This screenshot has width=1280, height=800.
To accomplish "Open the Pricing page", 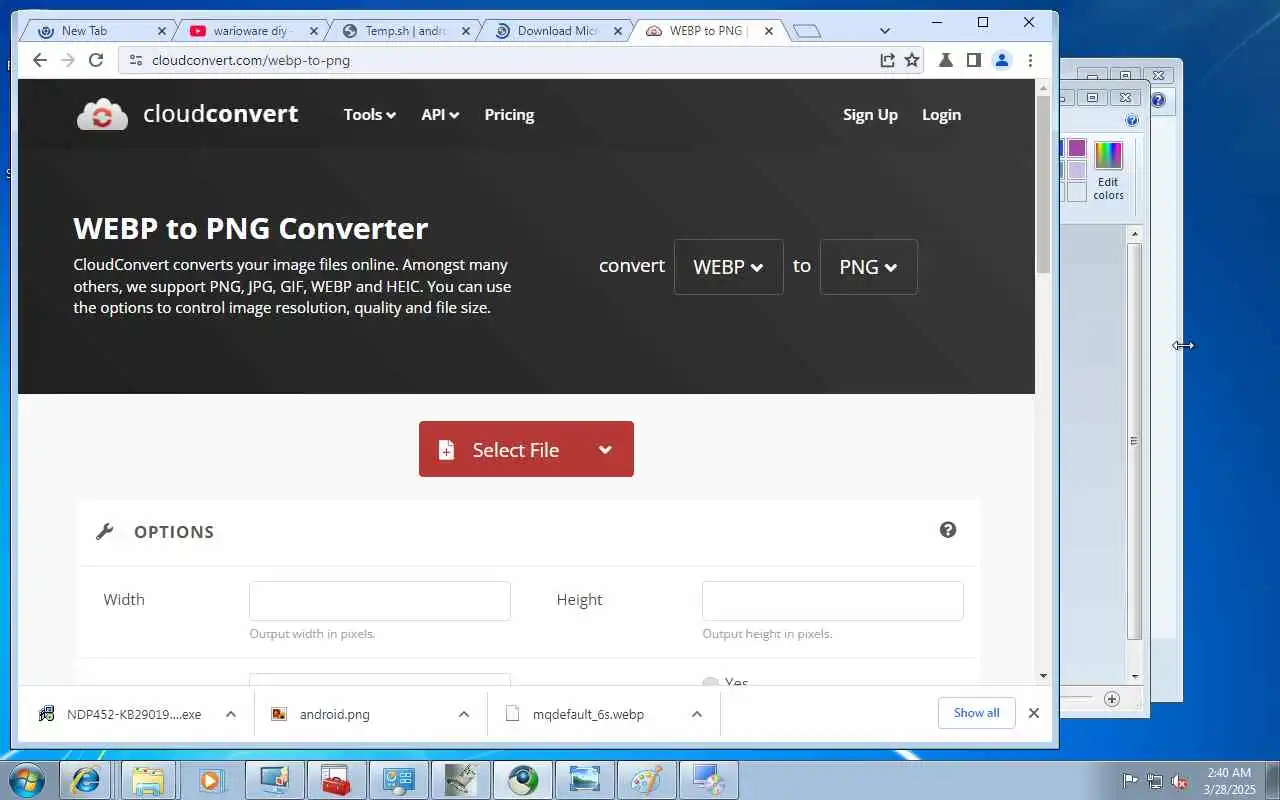I will click(x=509, y=115).
